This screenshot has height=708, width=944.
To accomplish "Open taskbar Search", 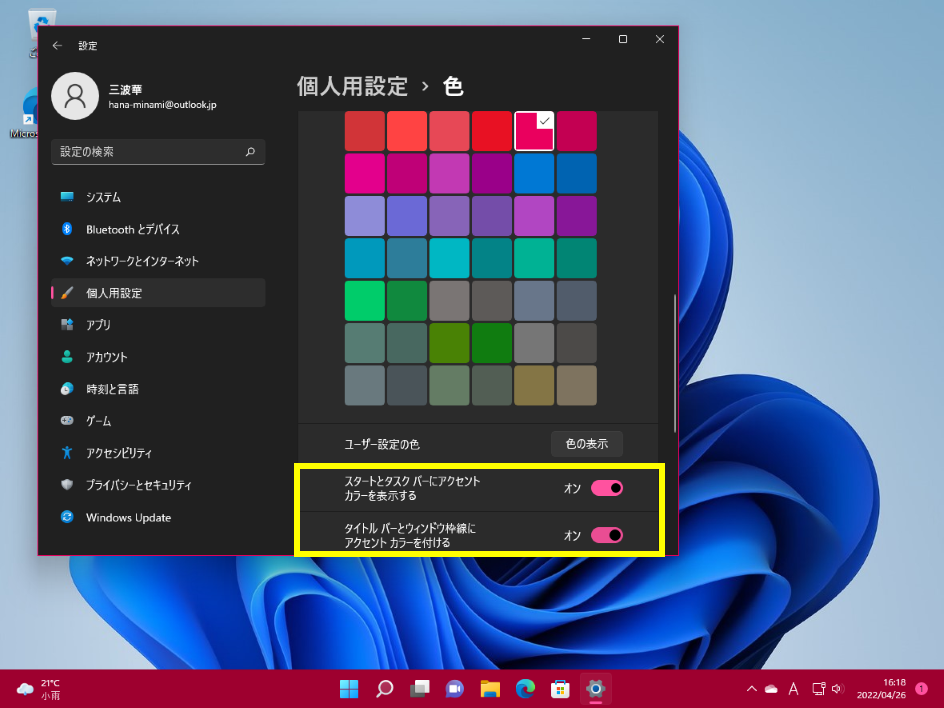I will 384,689.
